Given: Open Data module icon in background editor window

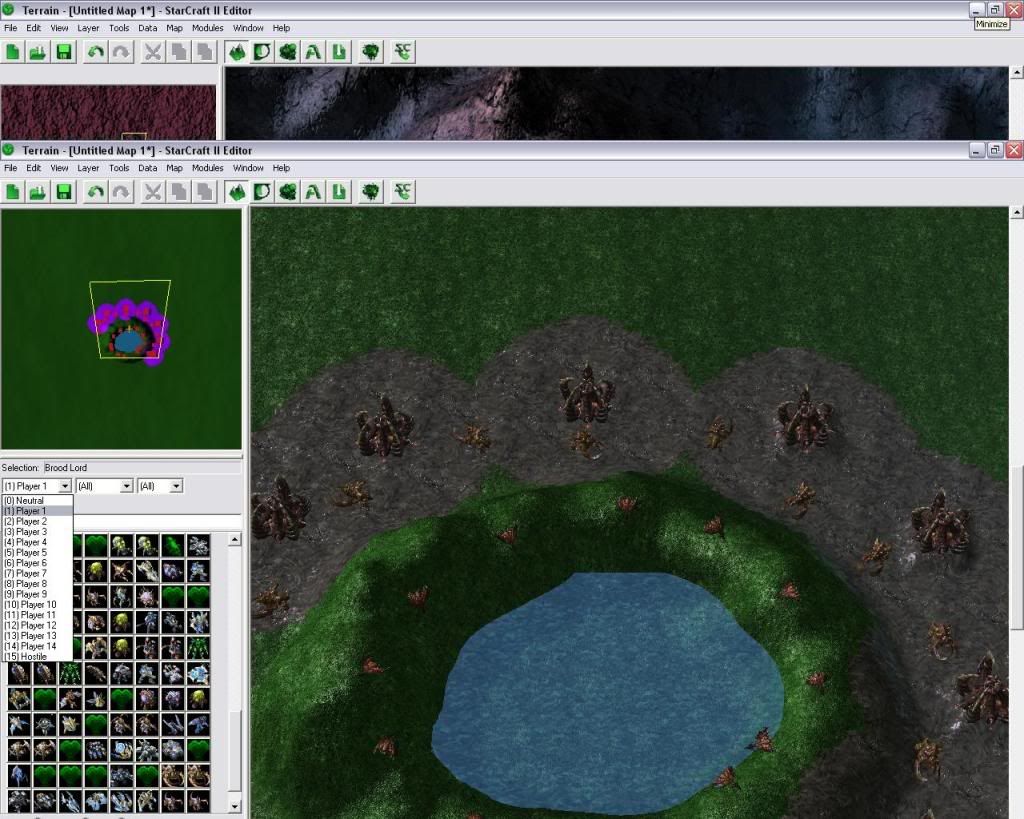Looking at the screenshot, I should tap(287, 52).
